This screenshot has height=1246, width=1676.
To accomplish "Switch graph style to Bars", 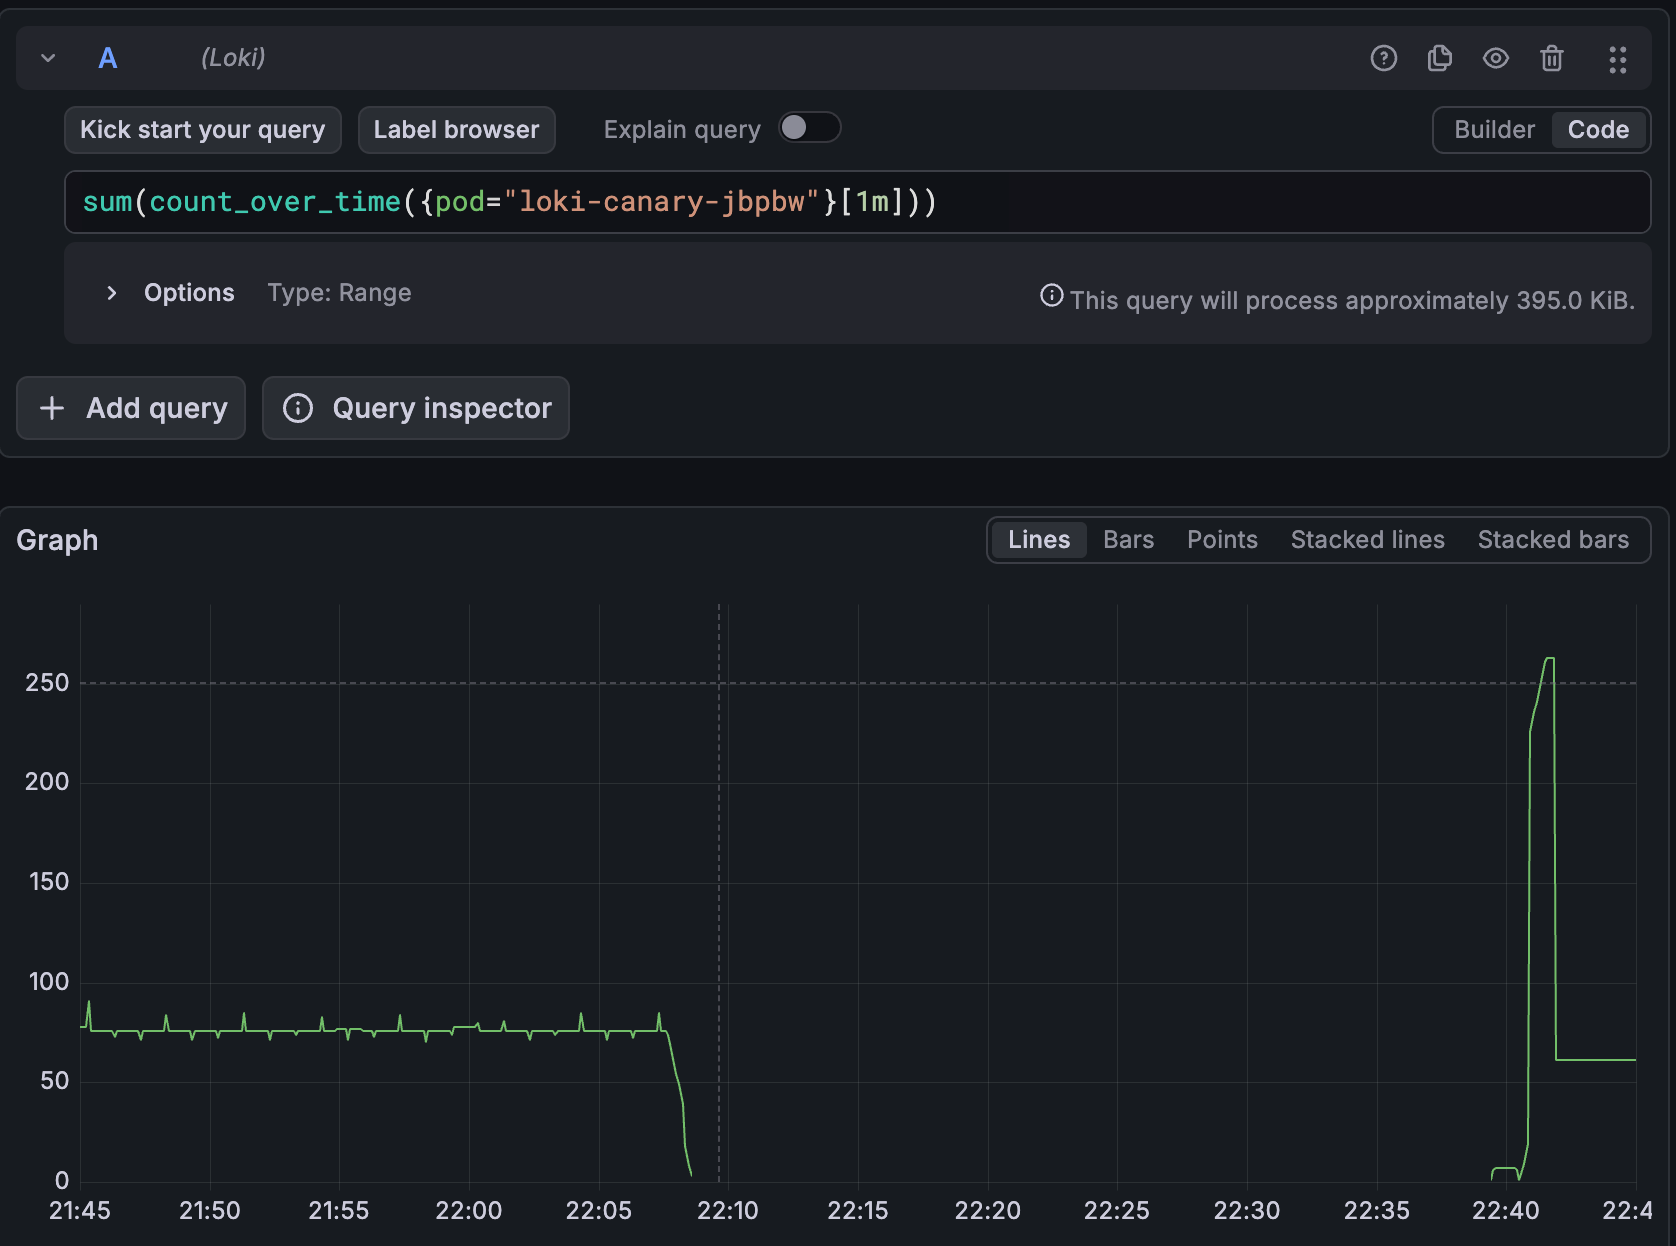I will [1128, 540].
